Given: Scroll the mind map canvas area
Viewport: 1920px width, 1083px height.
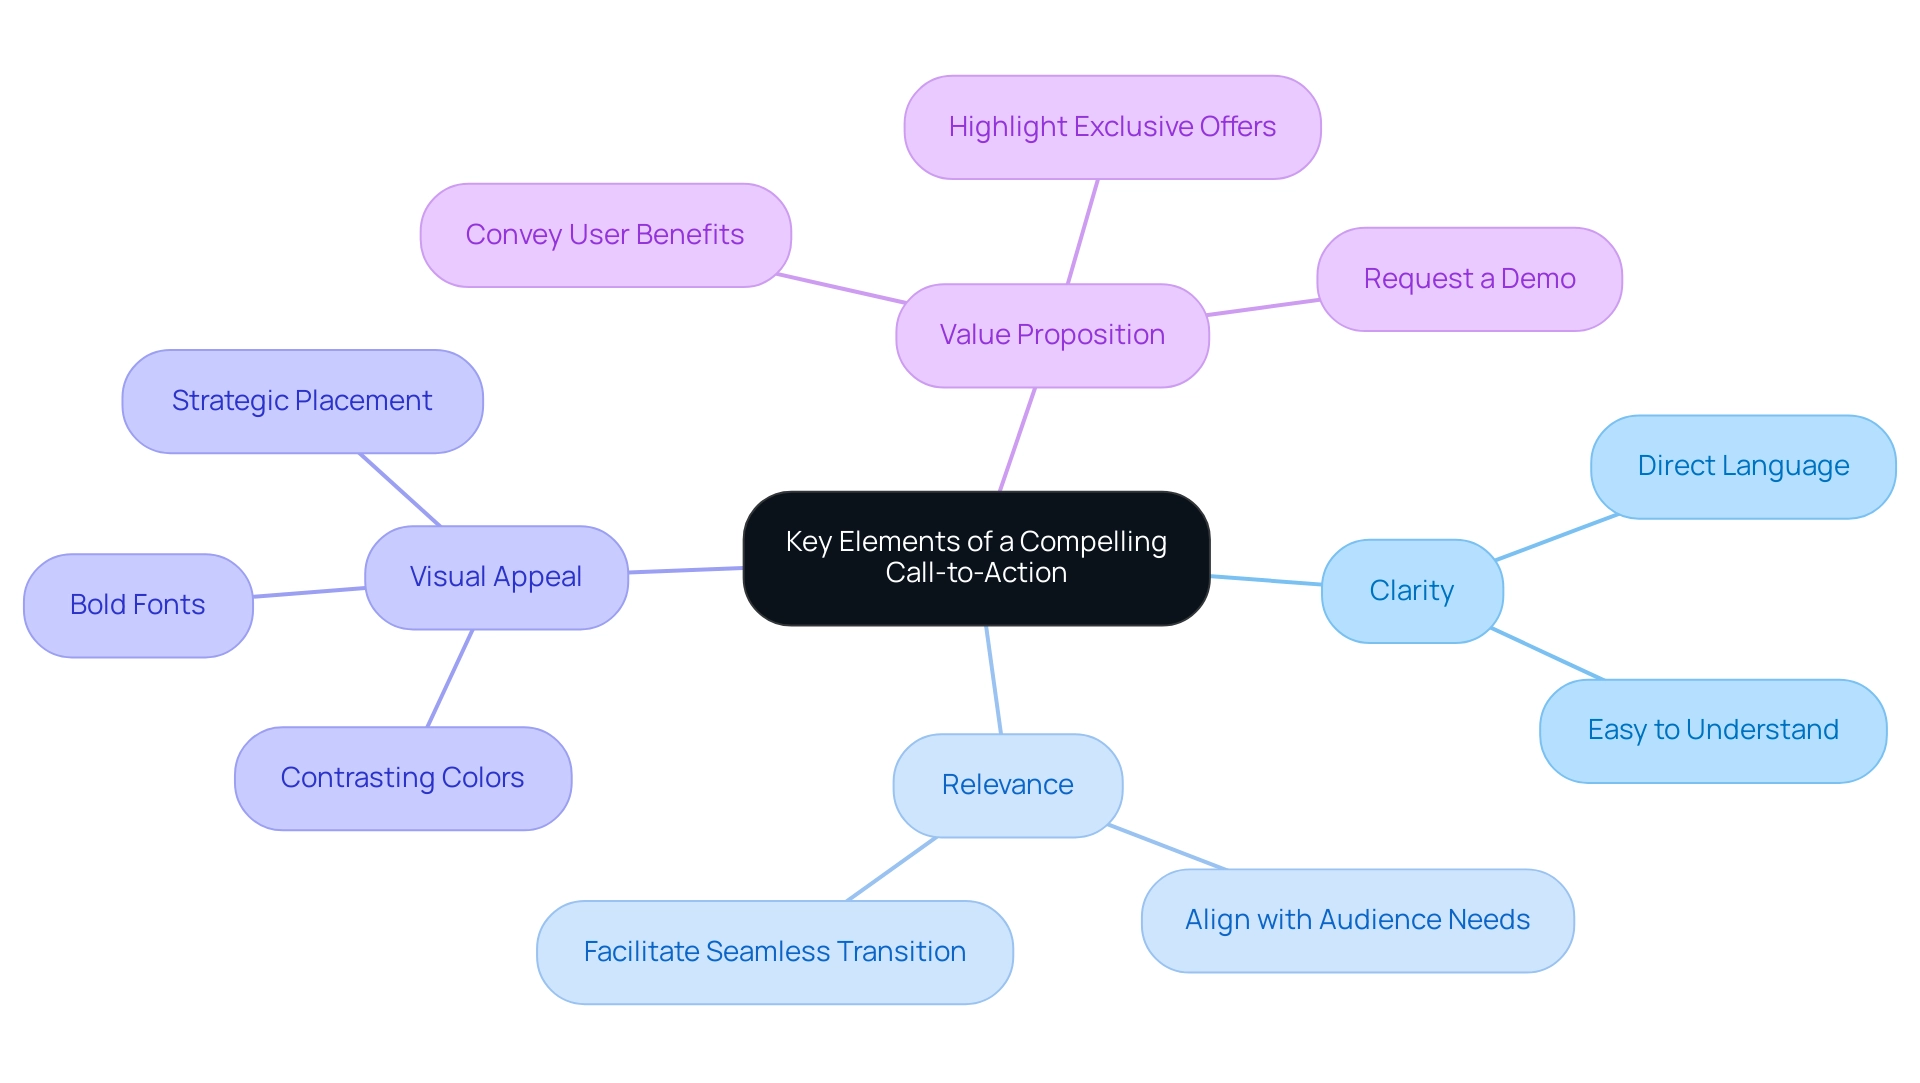Looking at the screenshot, I should coord(960,541).
